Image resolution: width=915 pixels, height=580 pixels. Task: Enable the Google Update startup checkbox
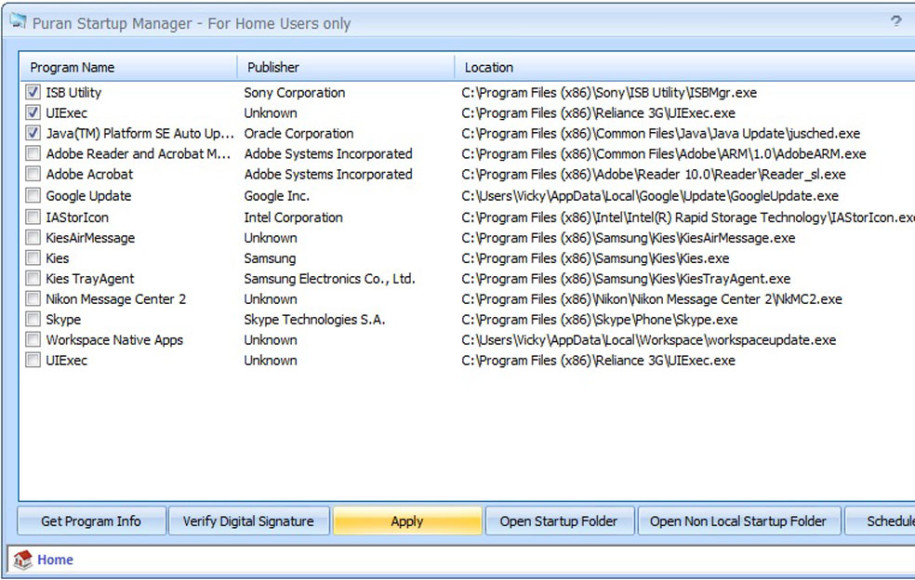33,195
